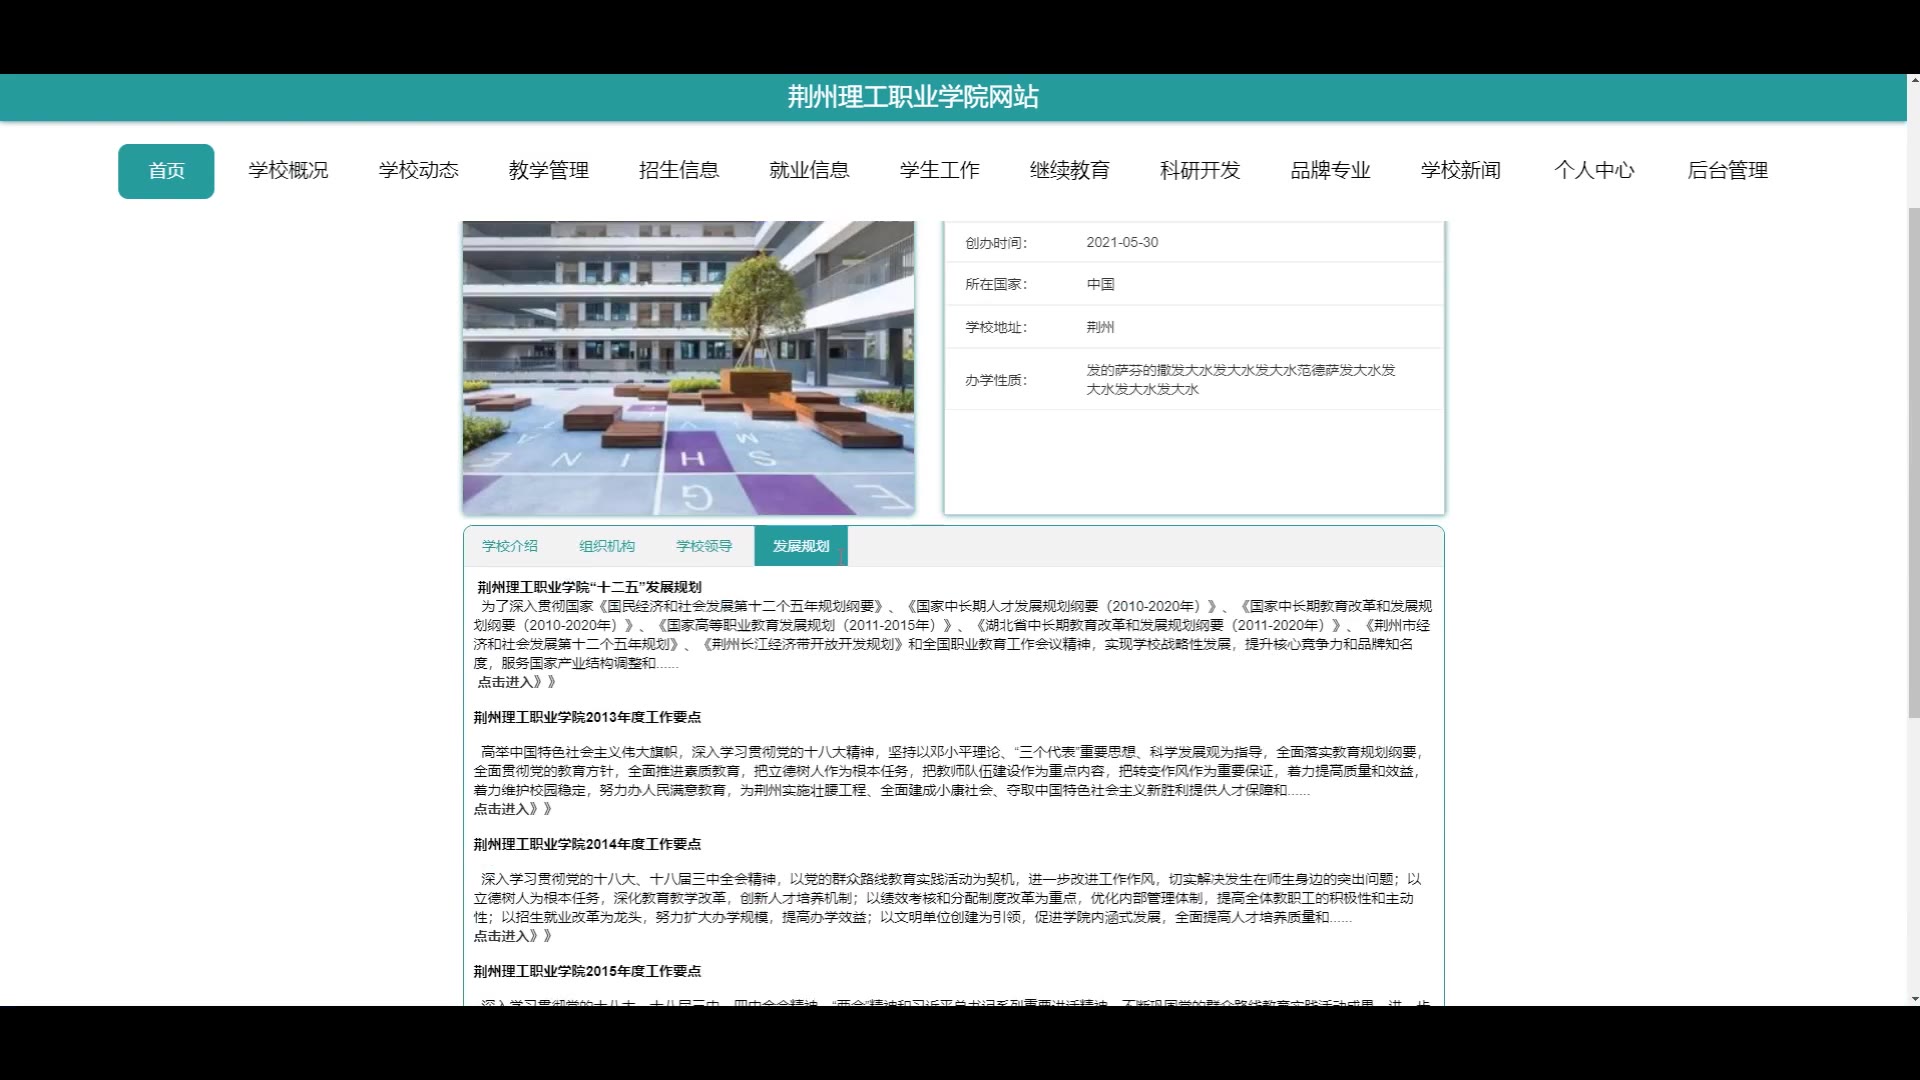
Task: Click the scrollbar up arrow
Action: point(1914,81)
